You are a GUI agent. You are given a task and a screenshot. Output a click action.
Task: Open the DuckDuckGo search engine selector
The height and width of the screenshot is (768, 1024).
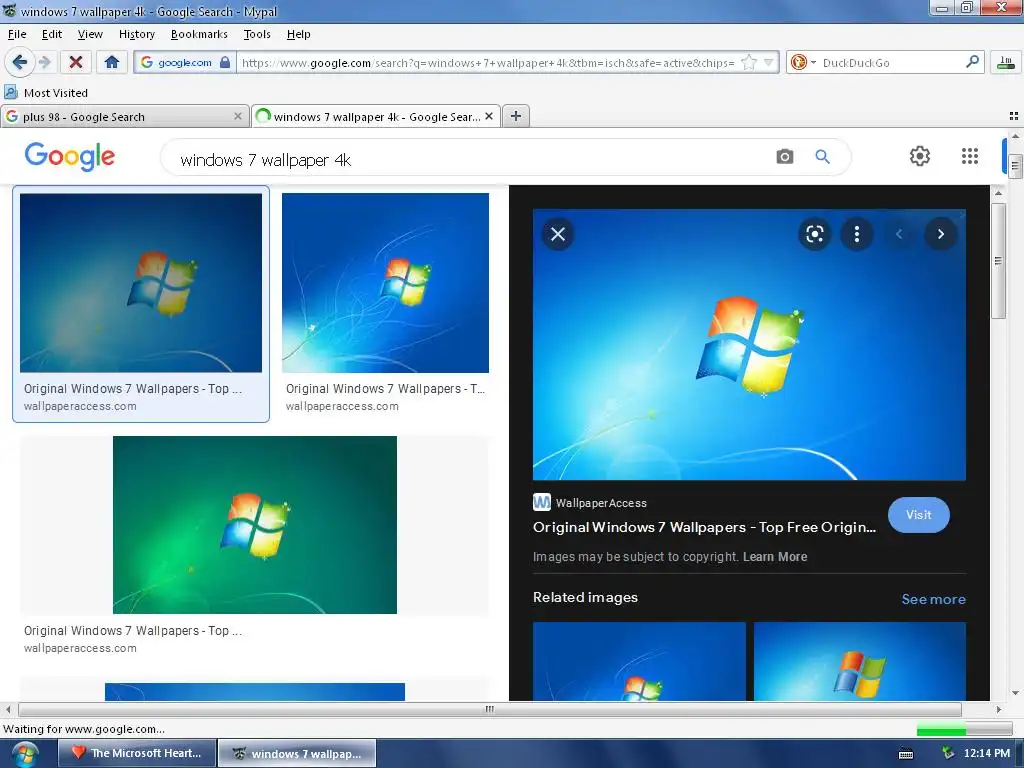click(803, 63)
